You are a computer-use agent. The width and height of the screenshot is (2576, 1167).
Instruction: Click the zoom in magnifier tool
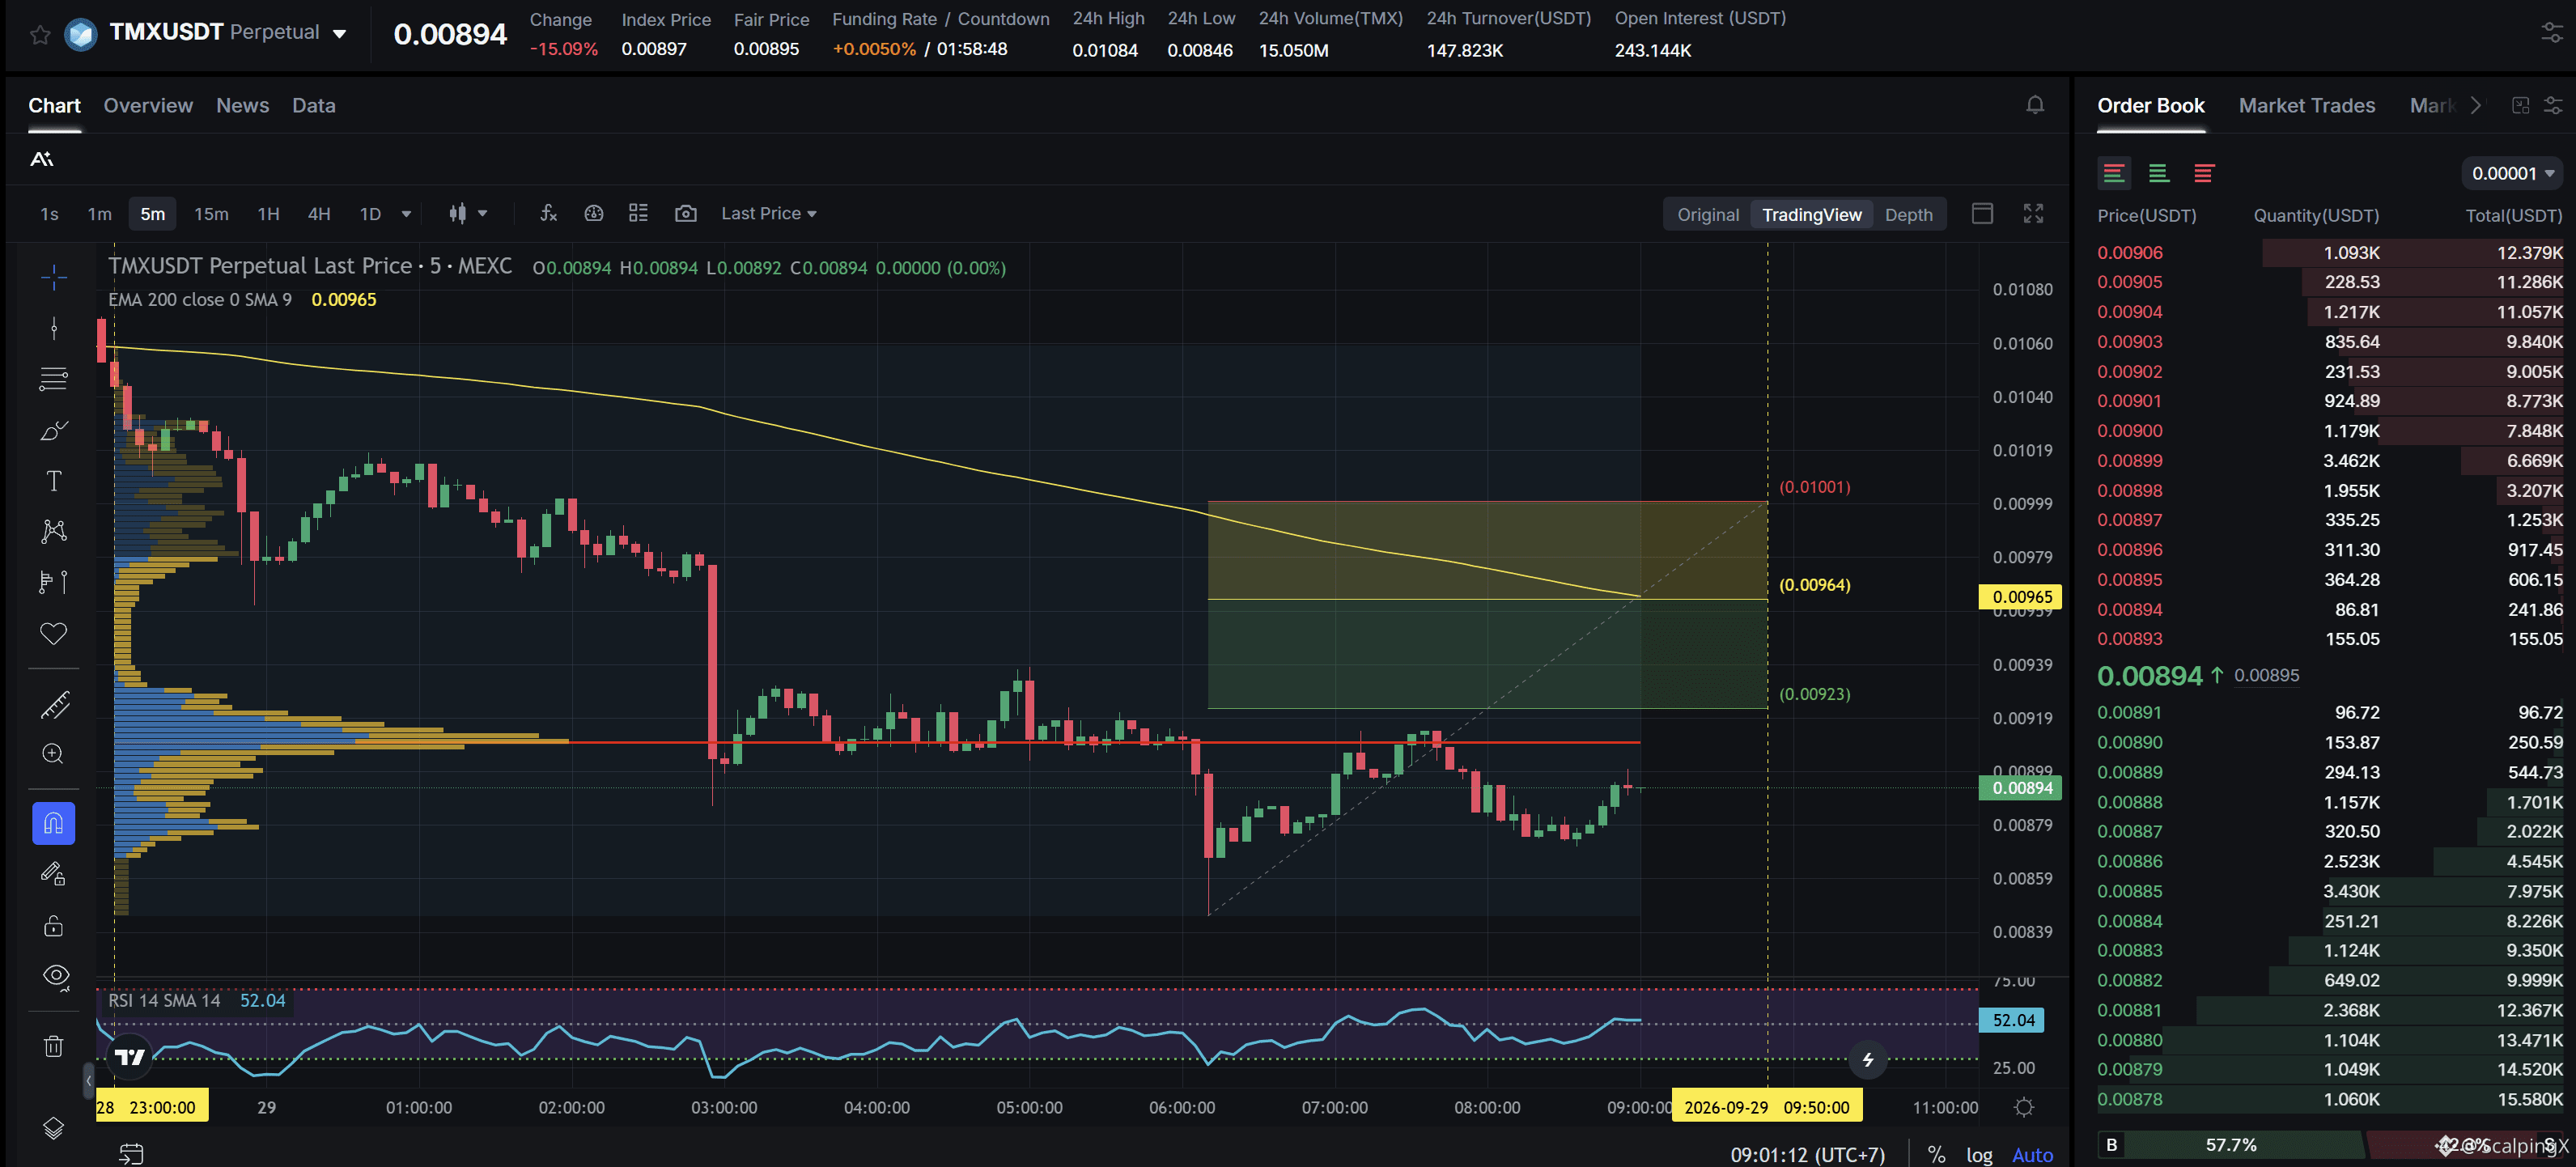54,754
